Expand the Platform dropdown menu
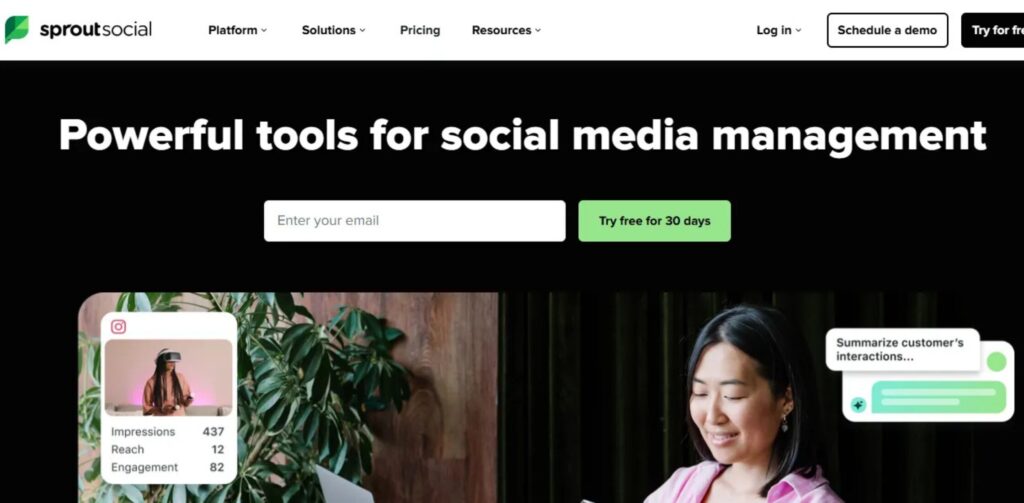The height and width of the screenshot is (503, 1024). click(x=238, y=30)
